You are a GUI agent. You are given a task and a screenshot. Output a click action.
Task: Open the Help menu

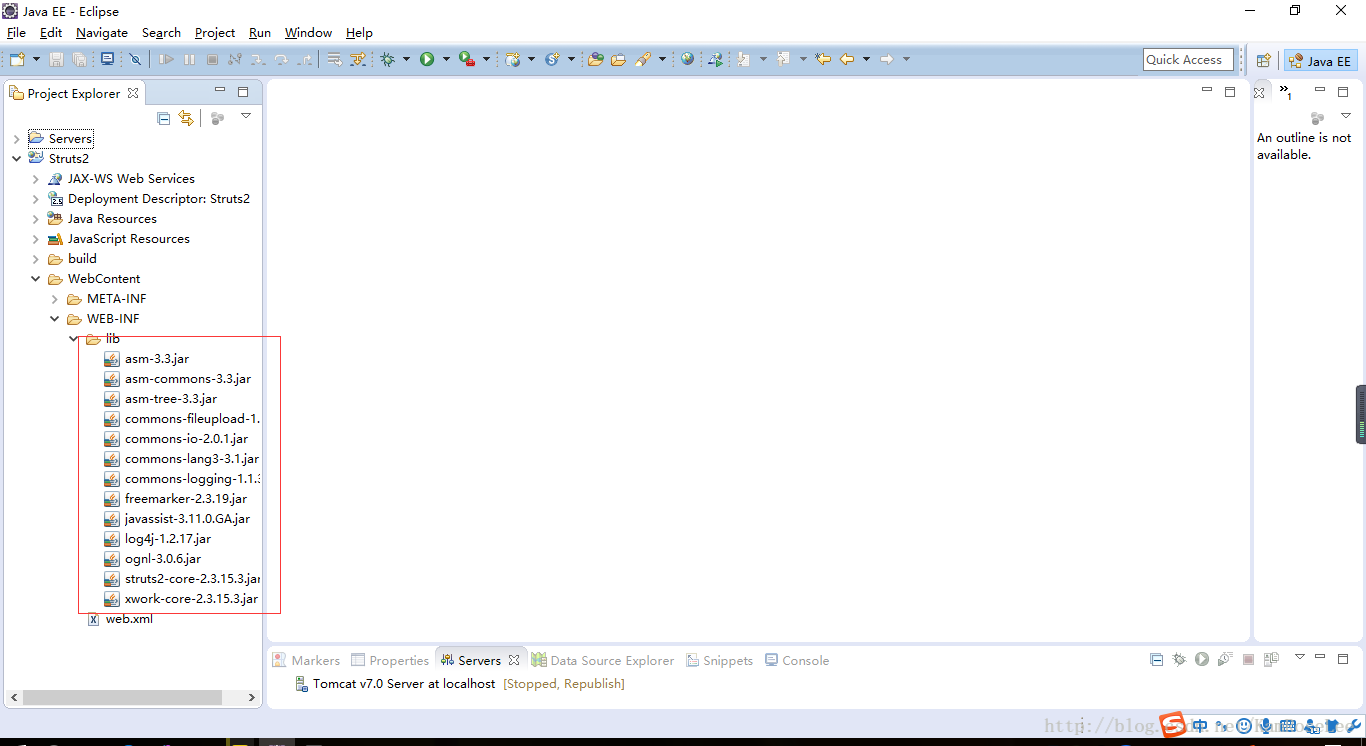click(x=359, y=33)
